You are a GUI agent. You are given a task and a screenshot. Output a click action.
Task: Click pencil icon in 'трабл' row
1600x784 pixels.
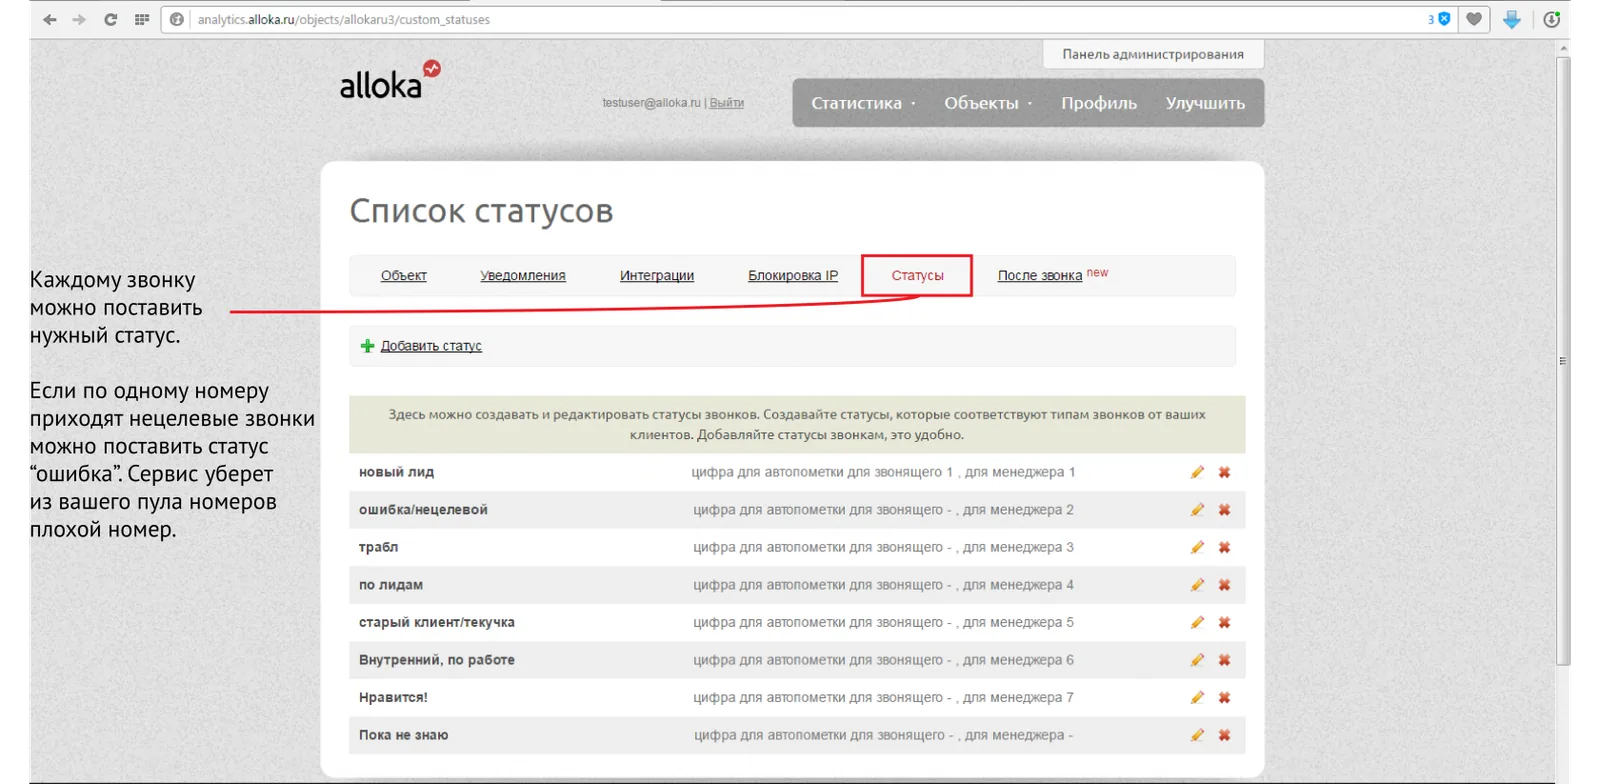tap(1197, 547)
